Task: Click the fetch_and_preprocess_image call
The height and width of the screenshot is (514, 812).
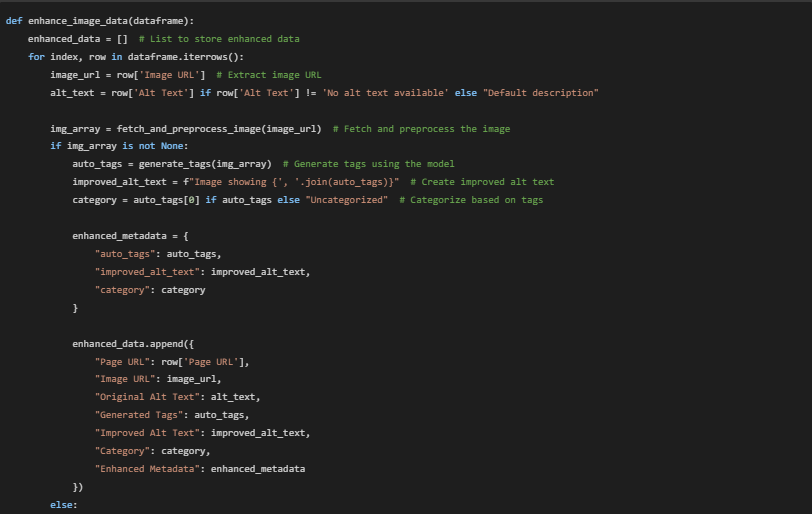Action: [x=219, y=129]
